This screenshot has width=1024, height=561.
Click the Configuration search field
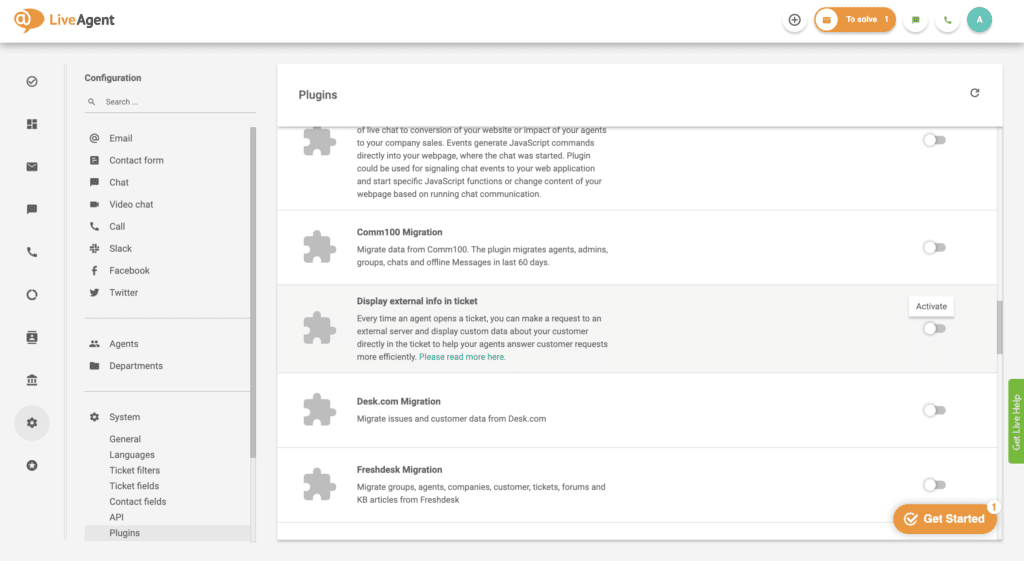coord(170,102)
